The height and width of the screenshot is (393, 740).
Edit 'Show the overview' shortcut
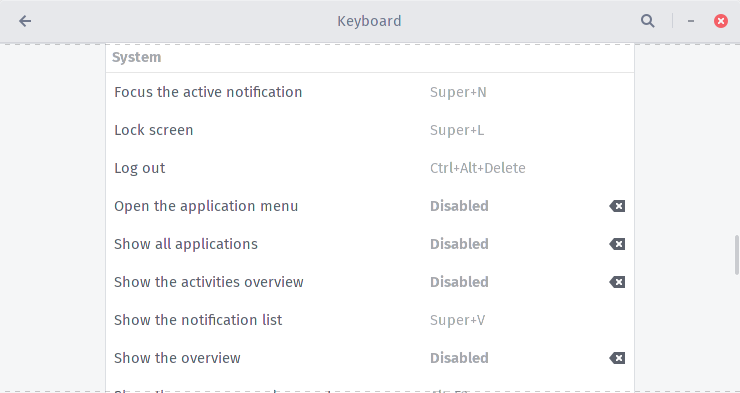370,358
